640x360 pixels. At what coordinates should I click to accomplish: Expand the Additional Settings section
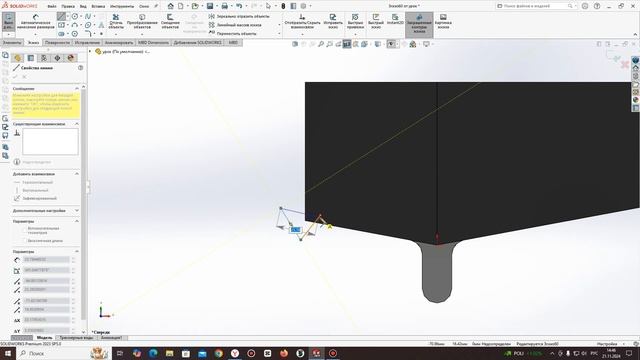[x=77, y=211]
